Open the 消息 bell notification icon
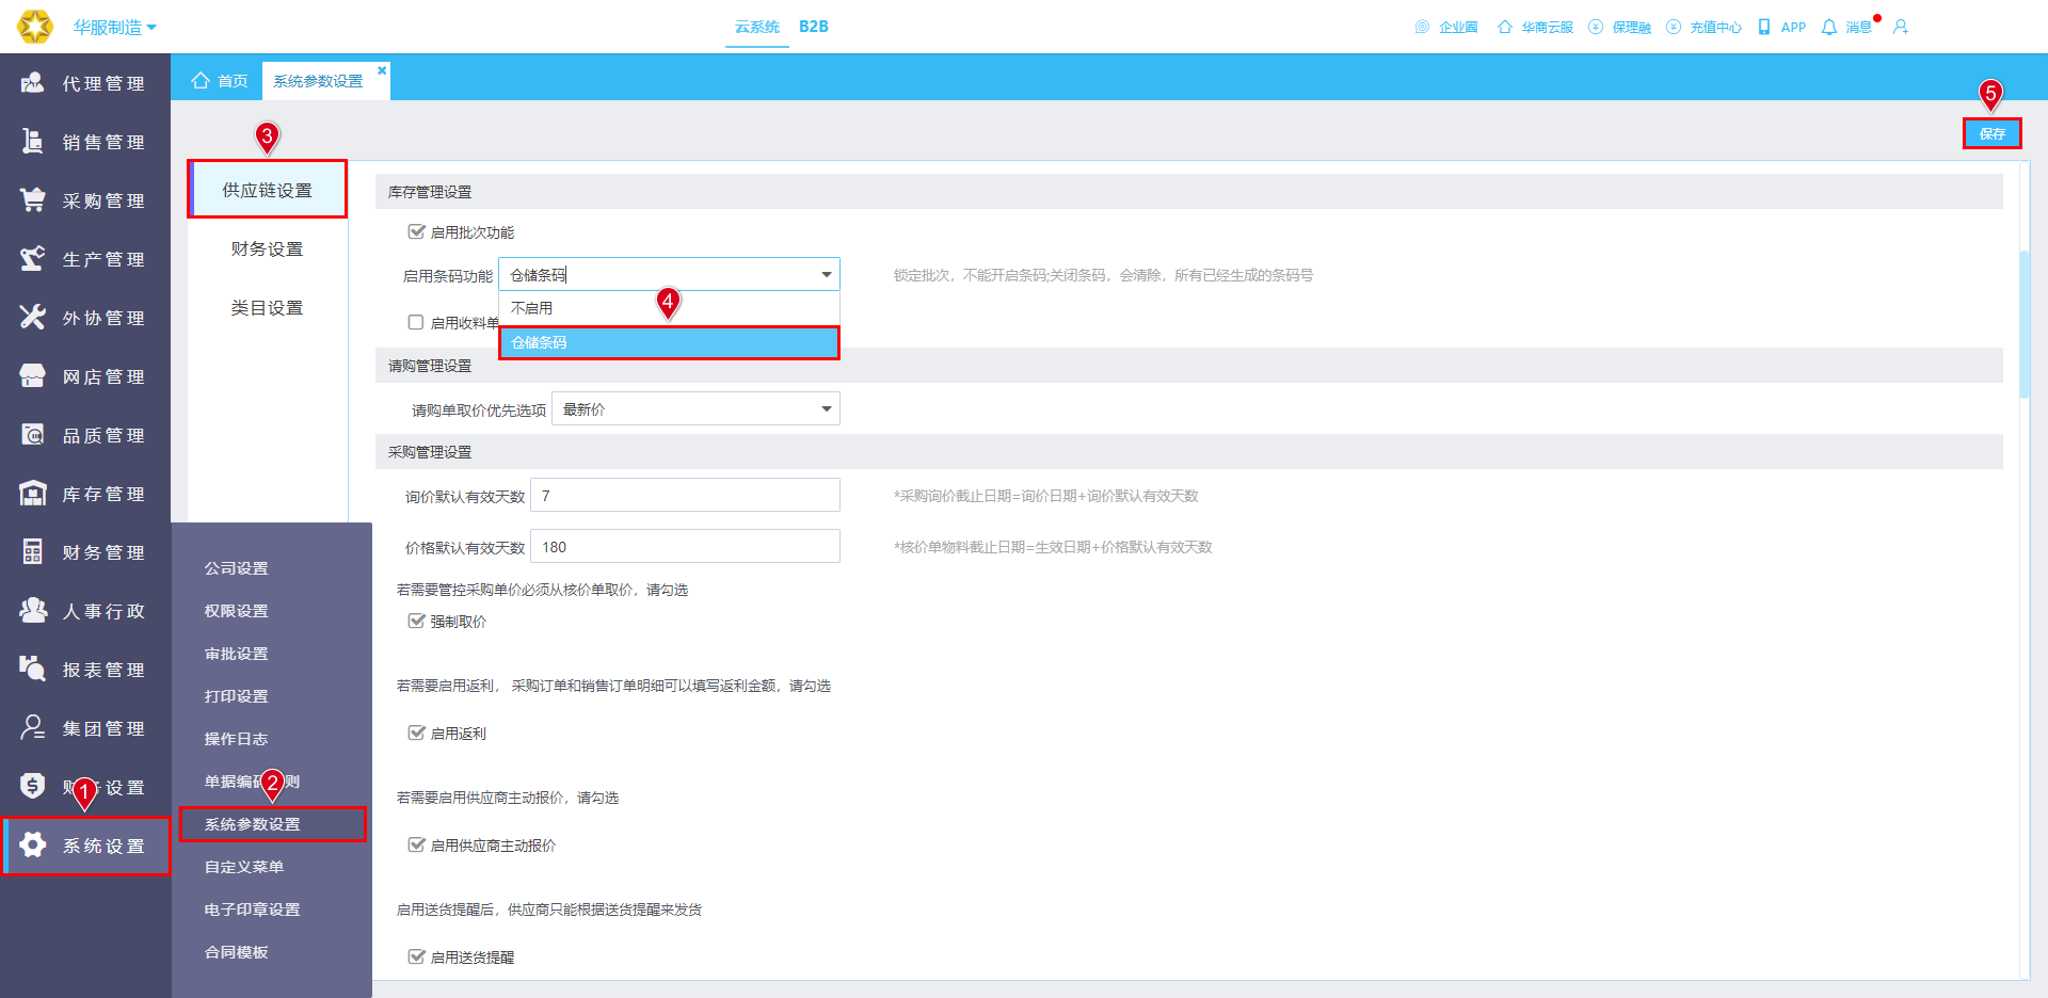 (x=1829, y=27)
